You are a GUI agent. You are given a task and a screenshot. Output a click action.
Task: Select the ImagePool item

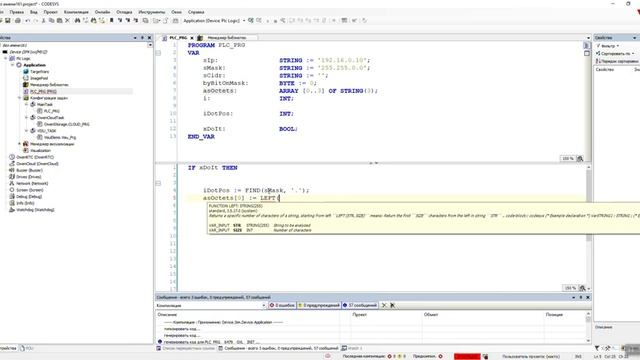point(39,78)
